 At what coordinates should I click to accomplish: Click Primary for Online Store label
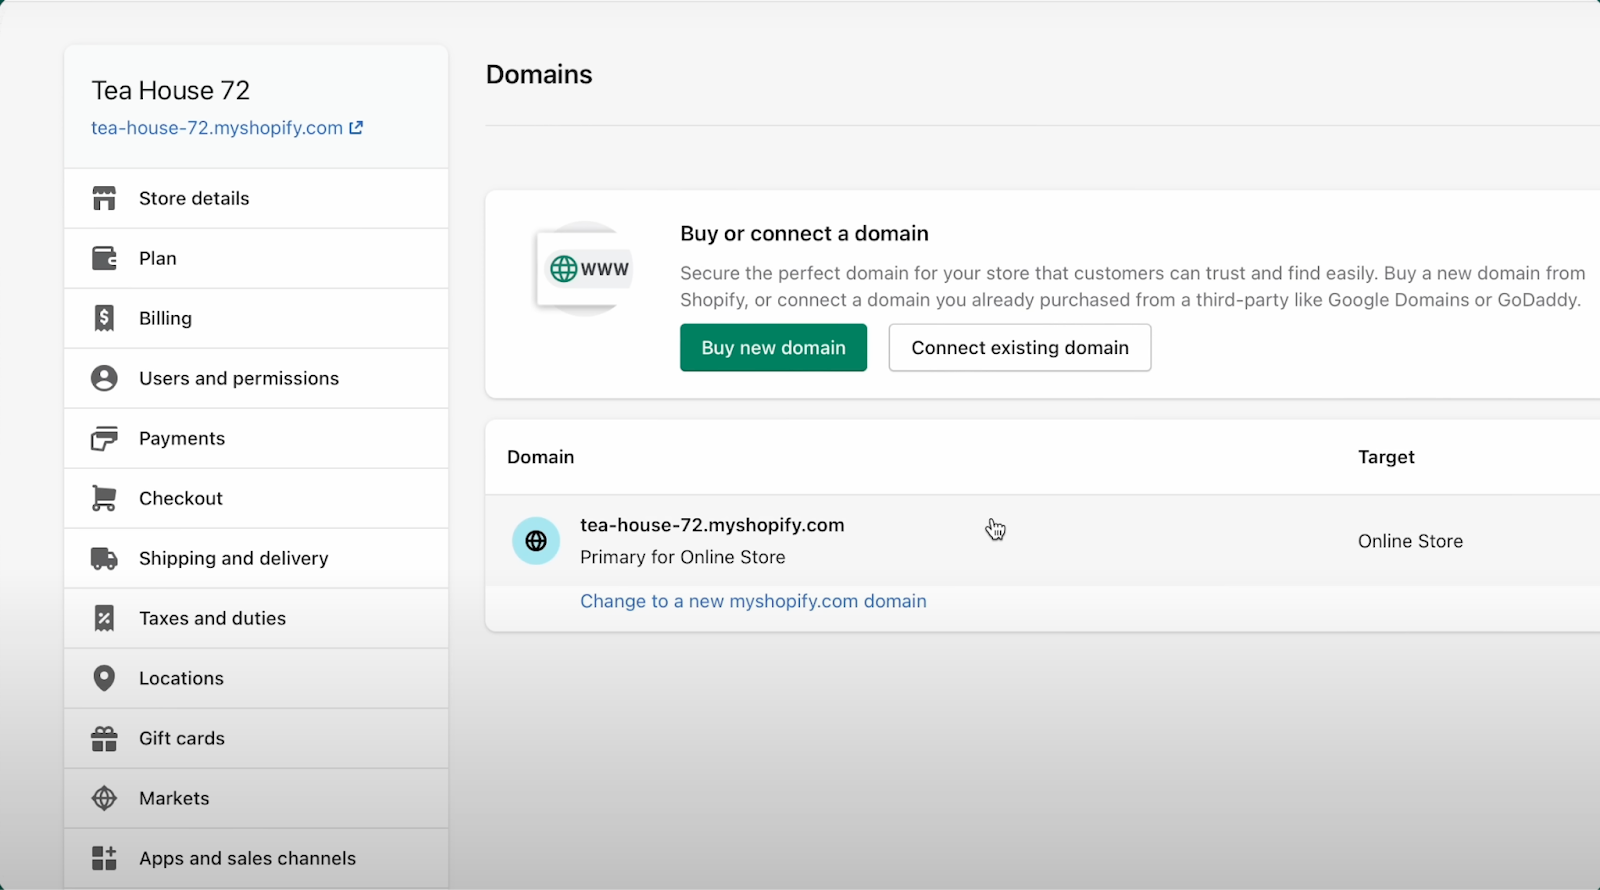(x=683, y=557)
